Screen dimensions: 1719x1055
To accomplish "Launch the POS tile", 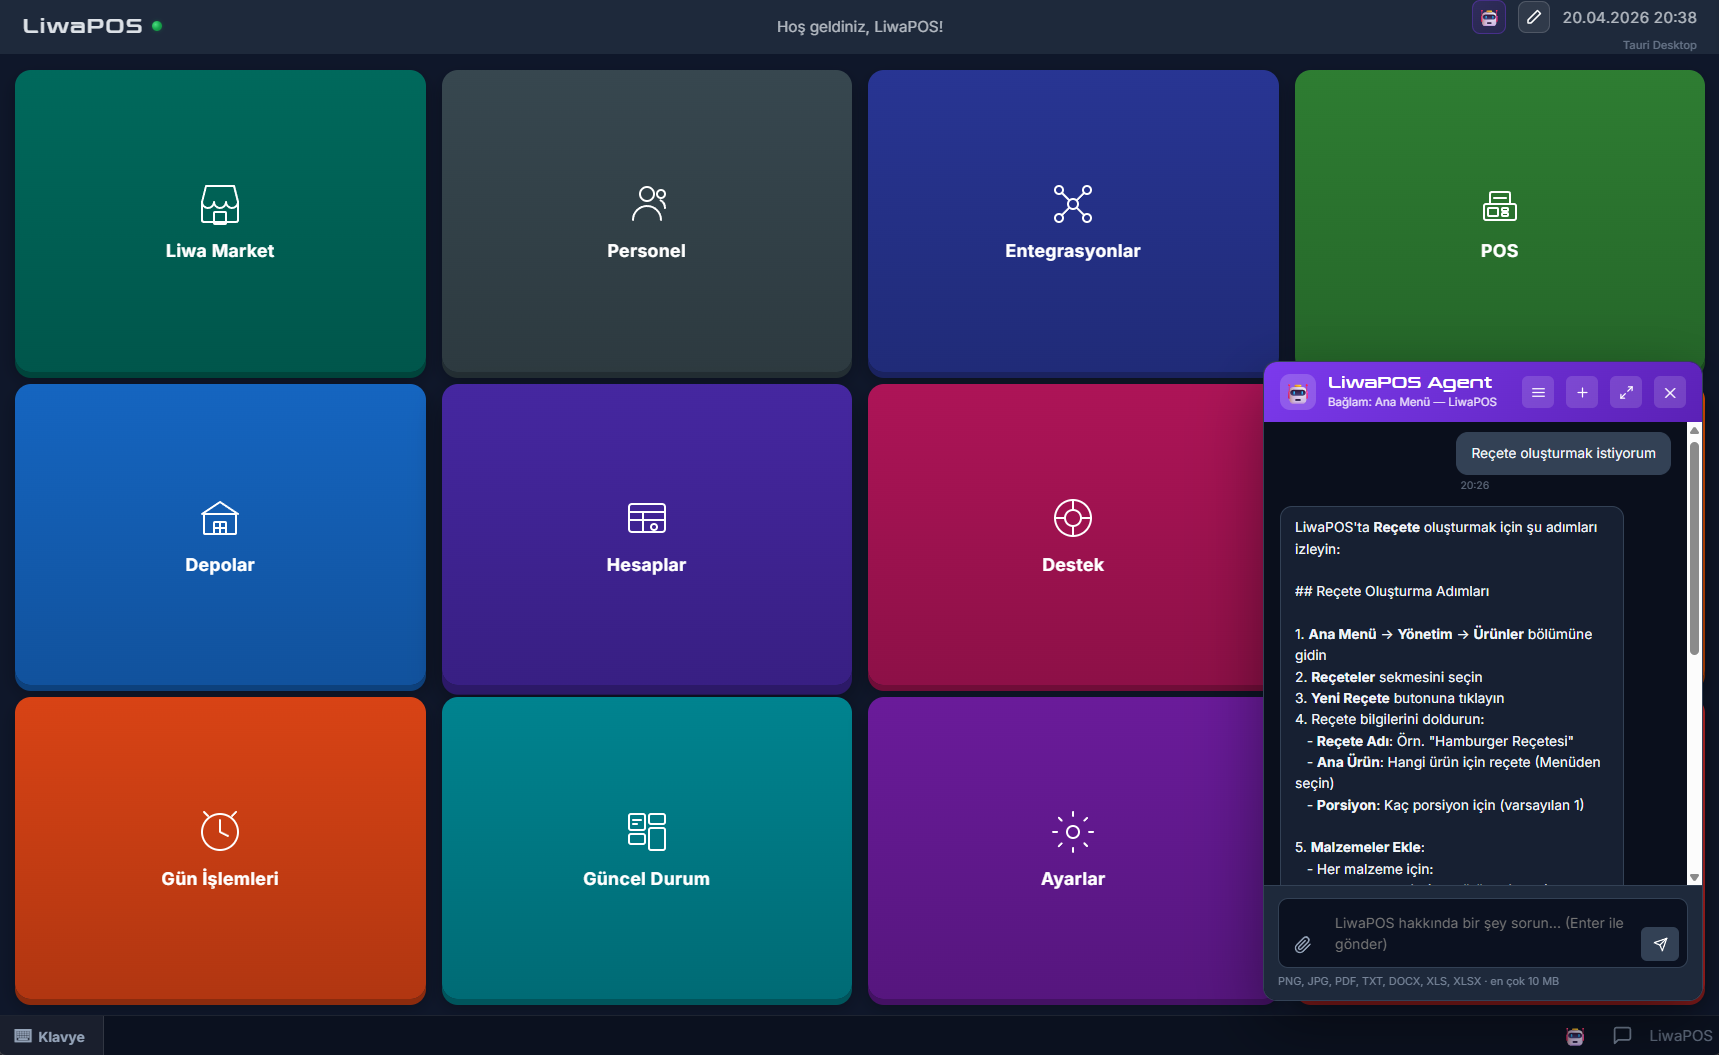I will tap(1498, 222).
